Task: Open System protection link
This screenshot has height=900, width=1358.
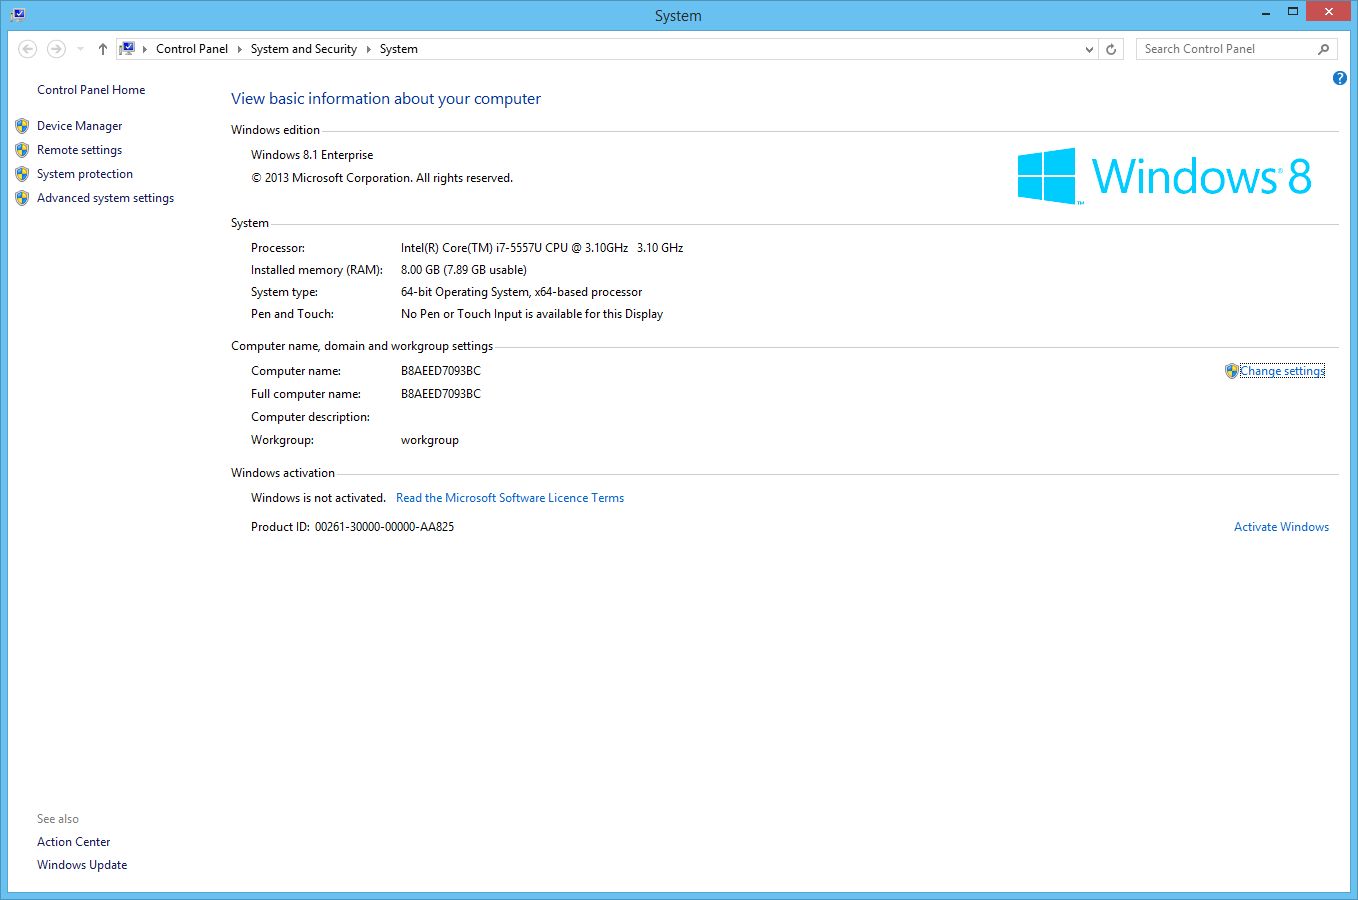Action: pyautogui.click(x=85, y=174)
